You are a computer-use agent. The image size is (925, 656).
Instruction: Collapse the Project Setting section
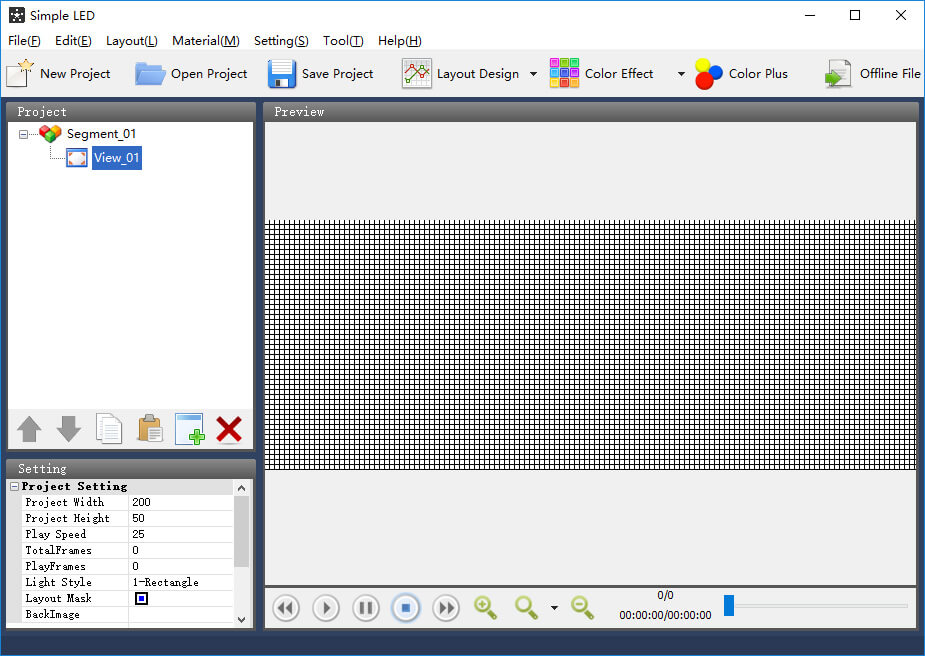(x=15, y=486)
